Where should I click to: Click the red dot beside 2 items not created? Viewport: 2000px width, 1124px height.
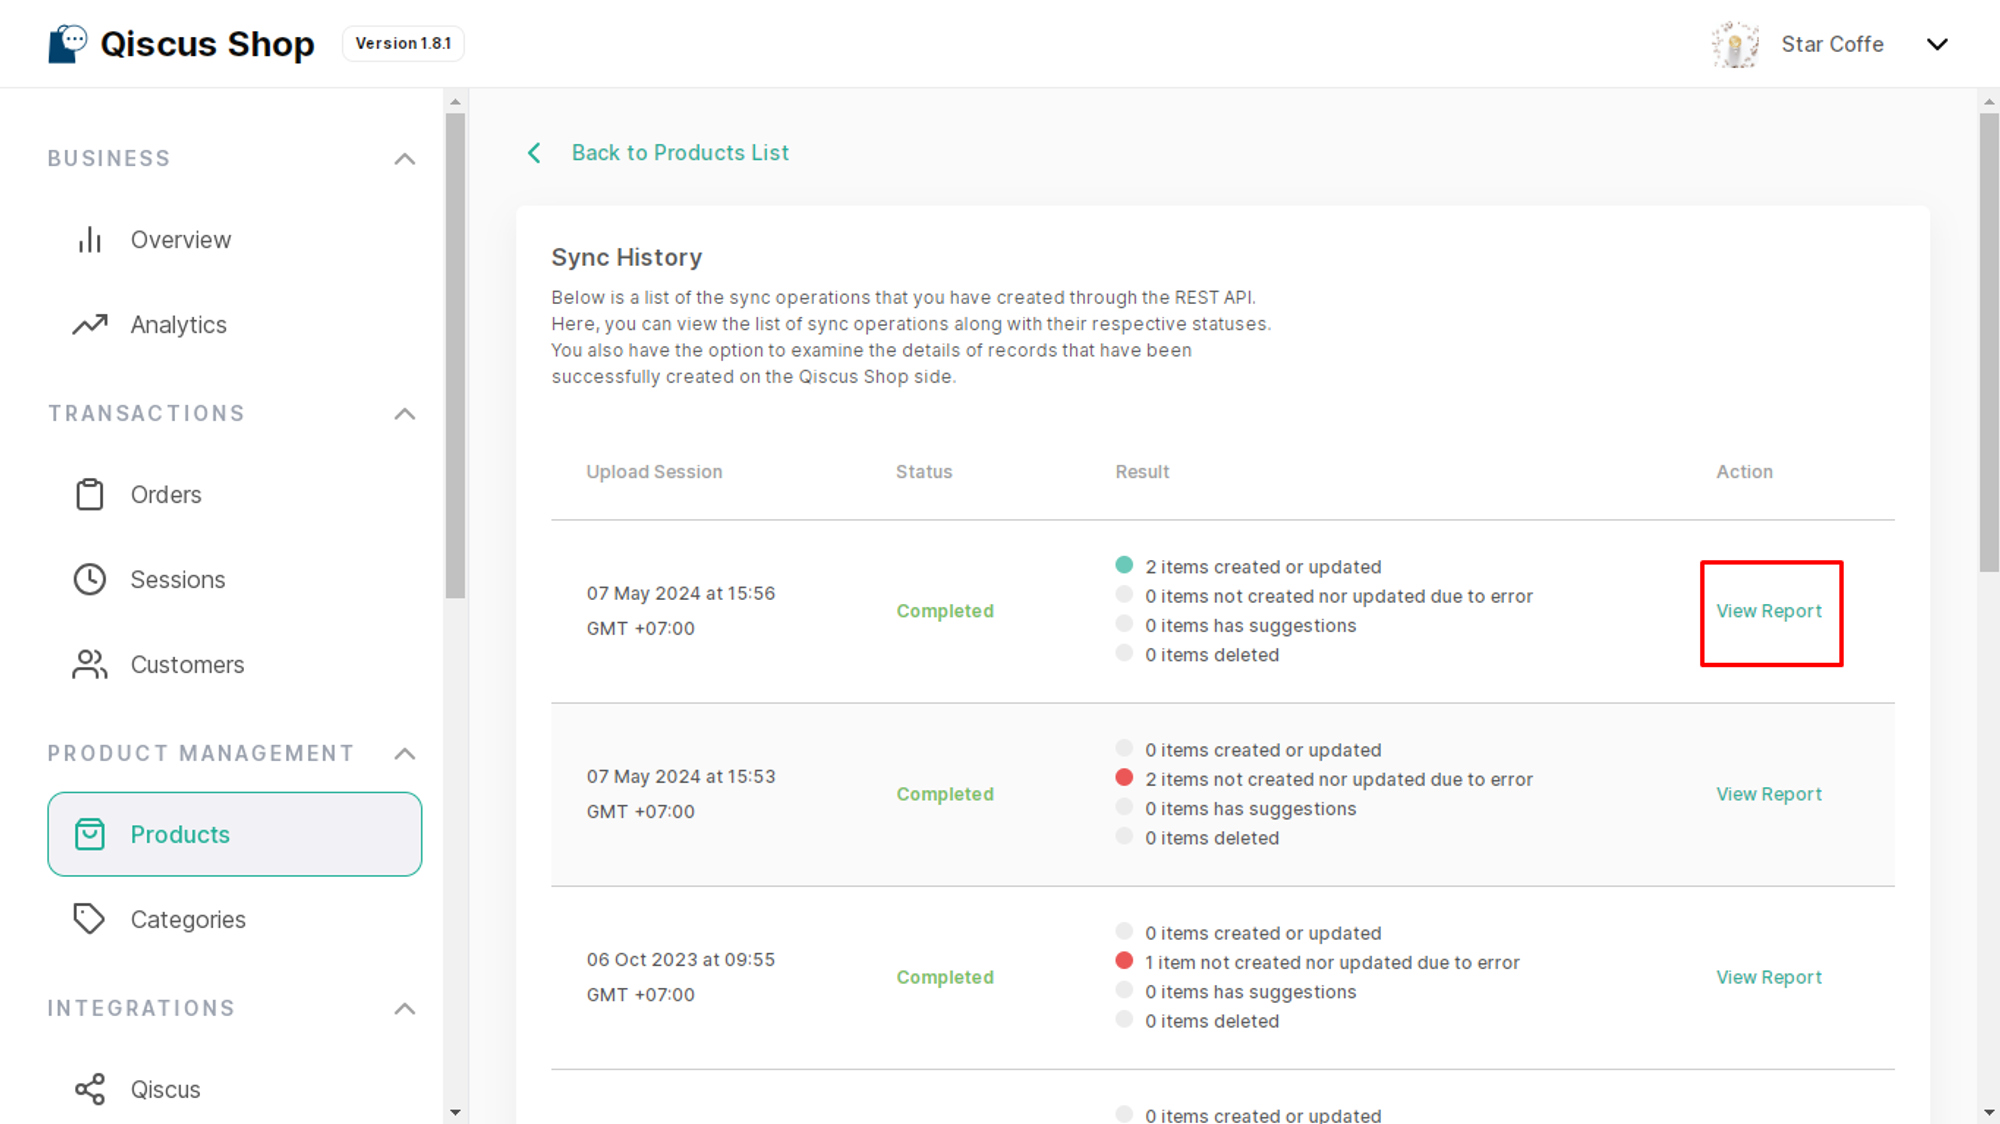click(1124, 777)
